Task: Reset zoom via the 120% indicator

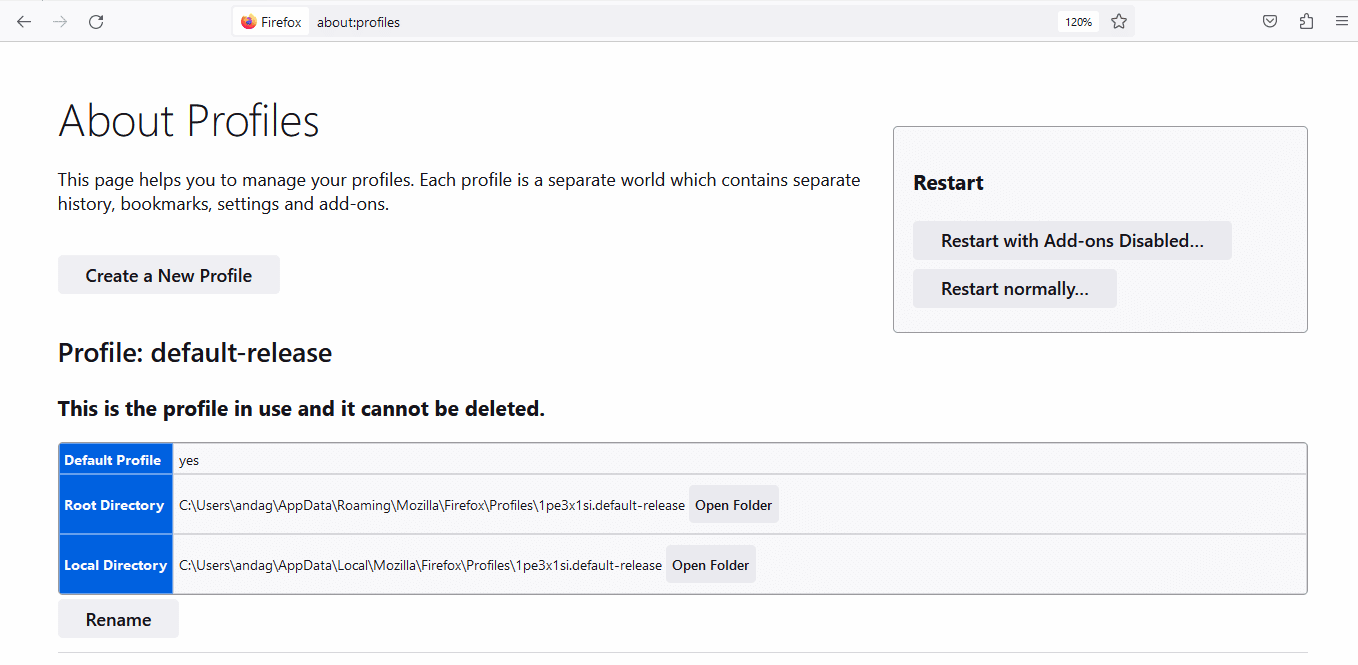Action: pyautogui.click(x=1077, y=20)
